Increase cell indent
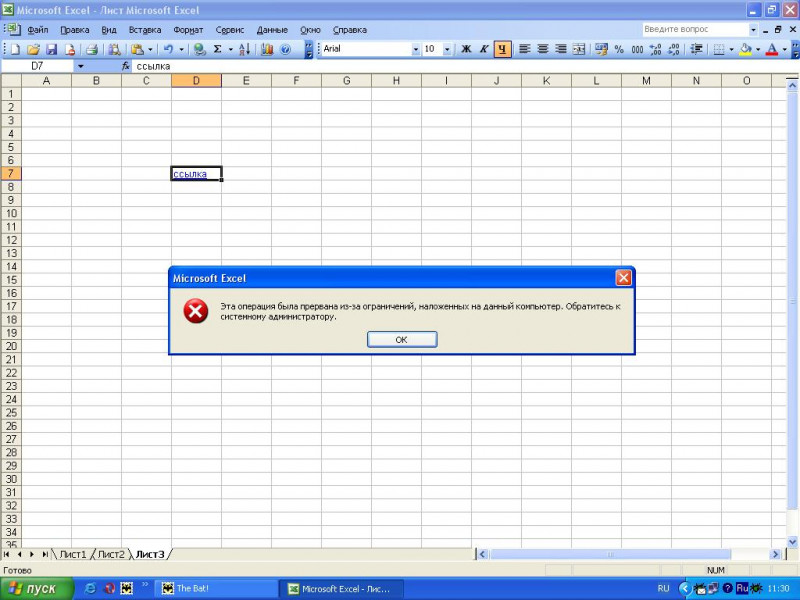The image size is (800, 600). [x=696, y=49]
